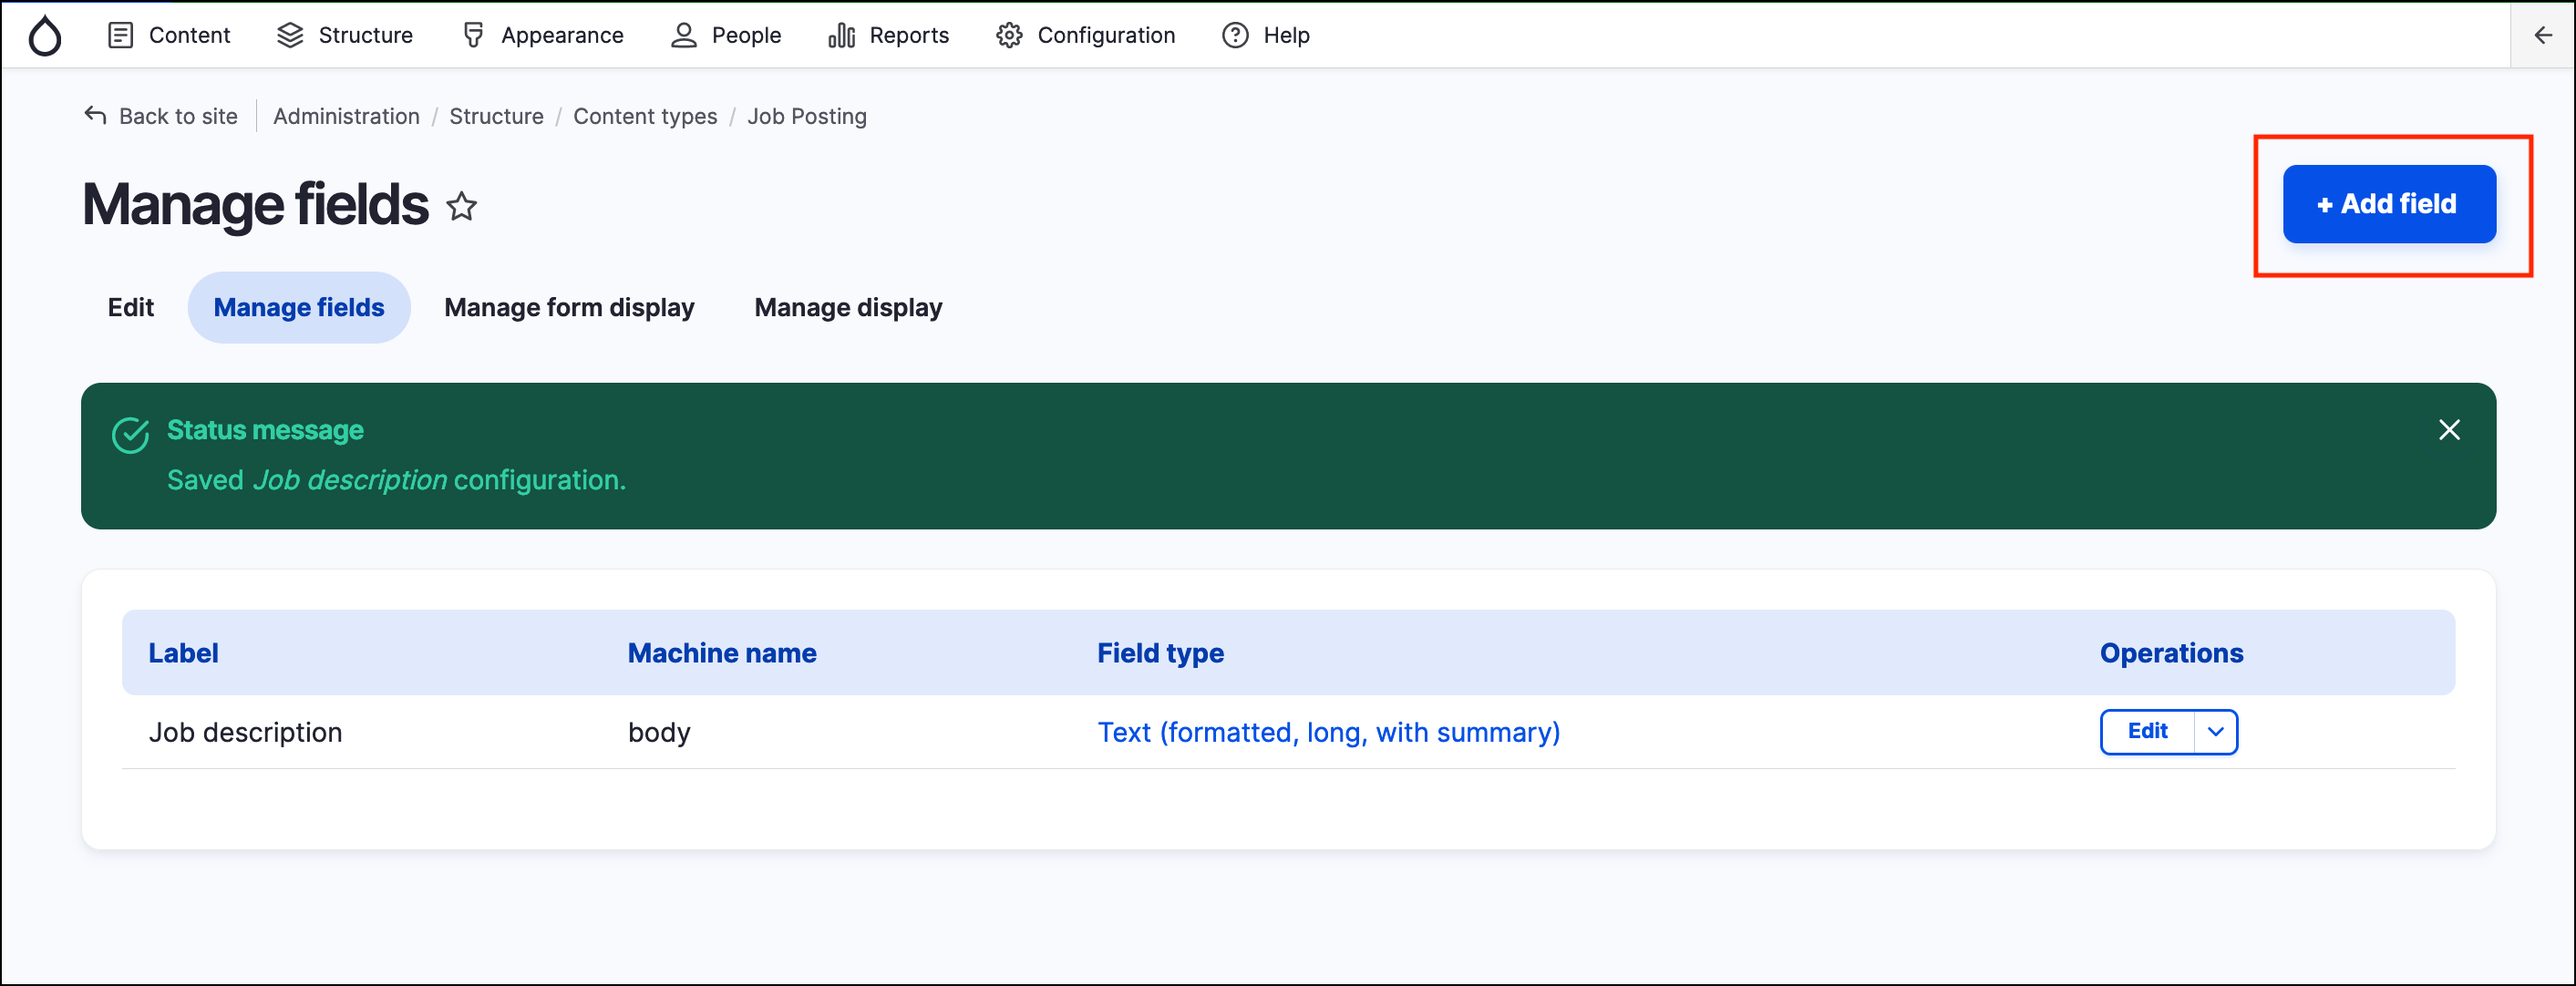2576x986 pixels.
Task: Open the Text (formatted, long, with summary) link
Action: pyautogui.click(x=1328, y=731)
